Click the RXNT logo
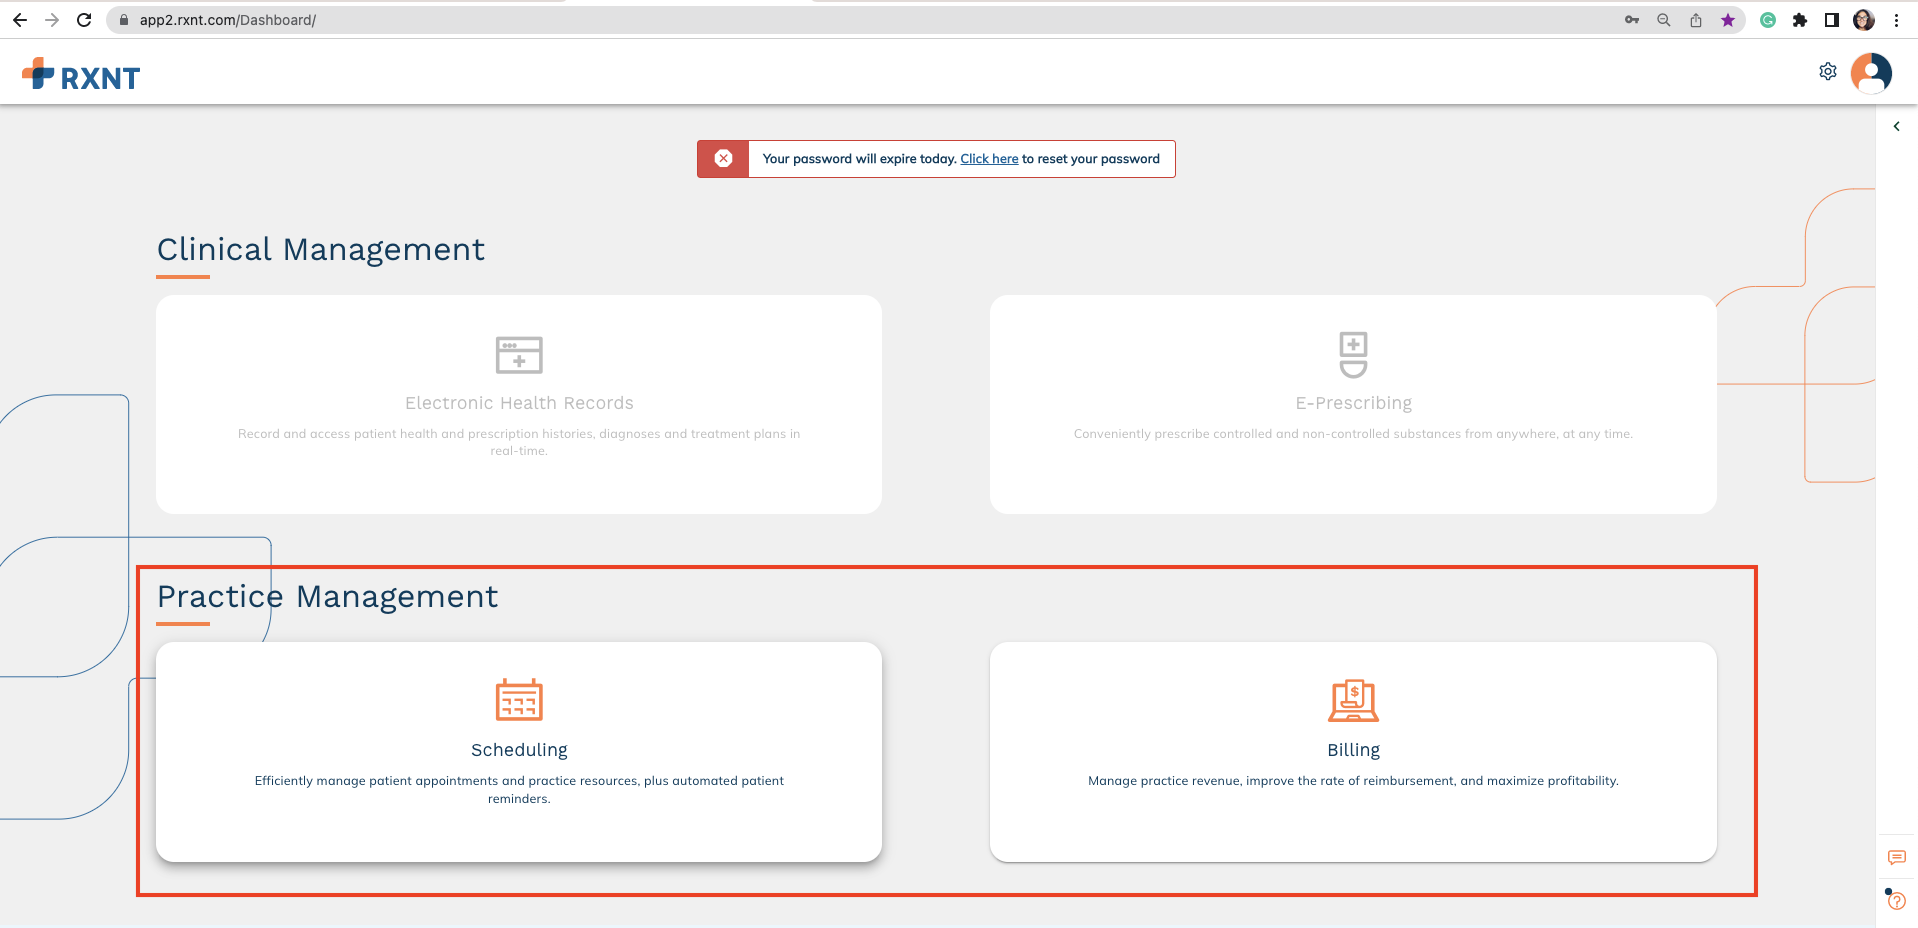Image resolution: width=1918 pixels, height=928 pixels. click(81, 75)
